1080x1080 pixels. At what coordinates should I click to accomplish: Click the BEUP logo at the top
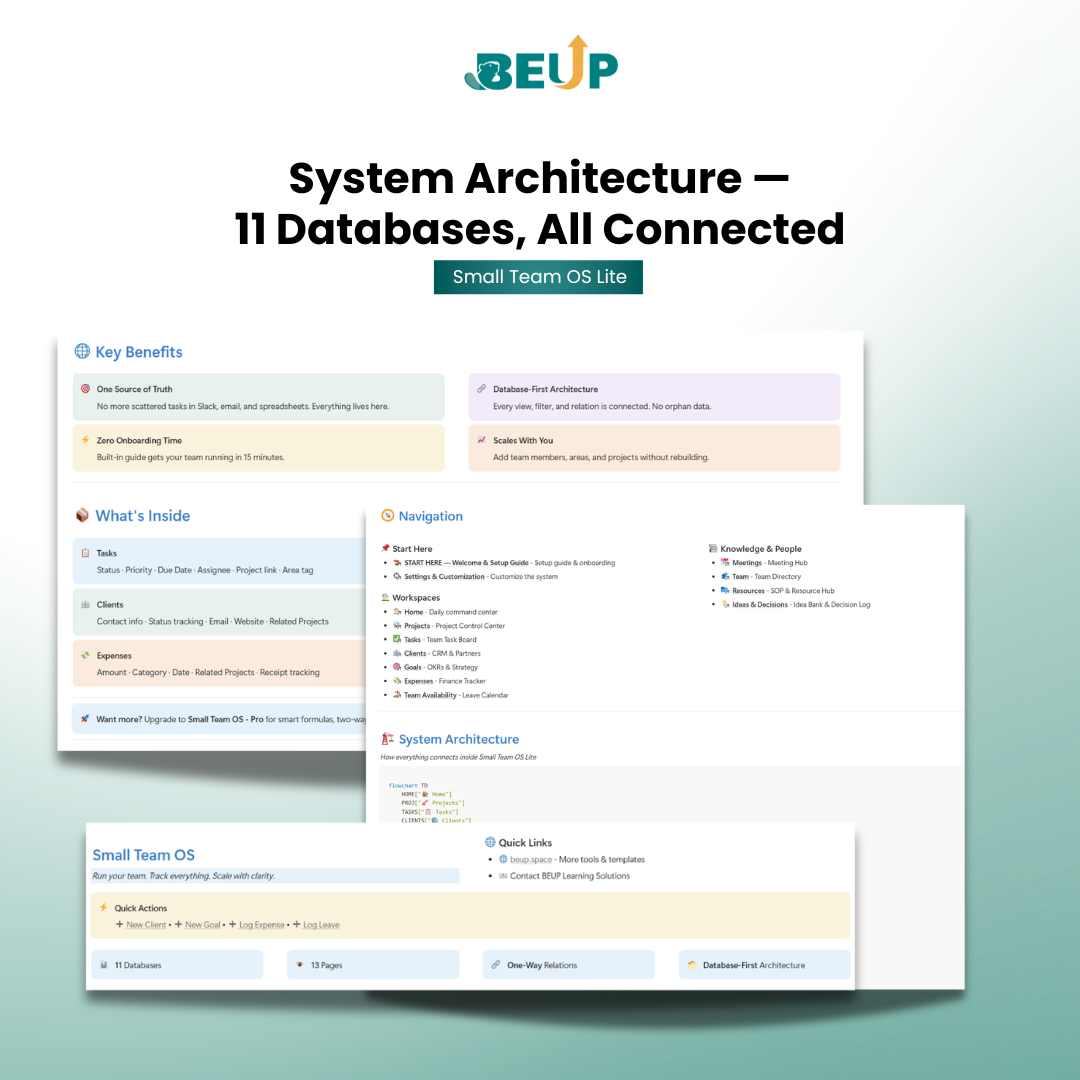coord(541,63)
